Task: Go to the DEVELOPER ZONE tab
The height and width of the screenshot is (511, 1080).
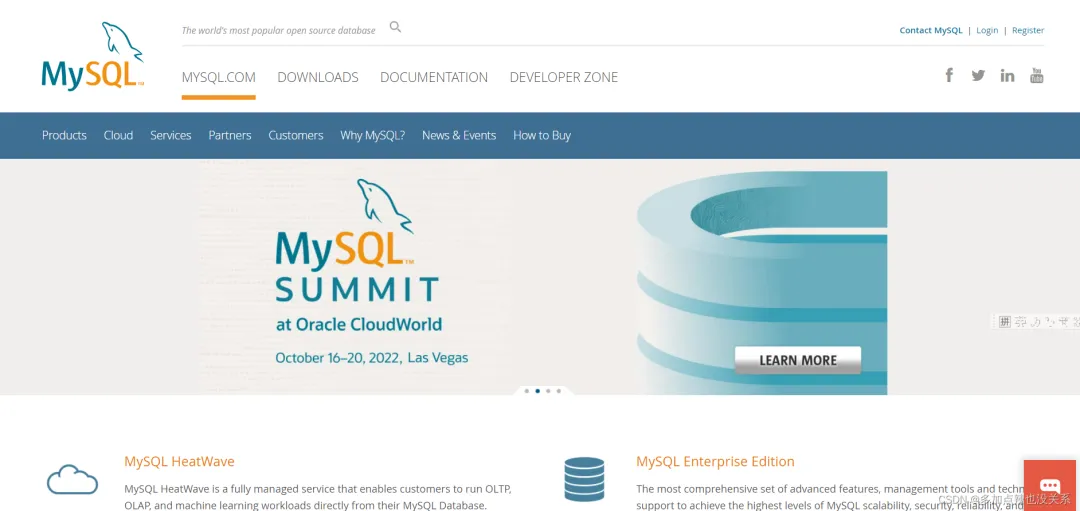Action: [x=563, y=77]
